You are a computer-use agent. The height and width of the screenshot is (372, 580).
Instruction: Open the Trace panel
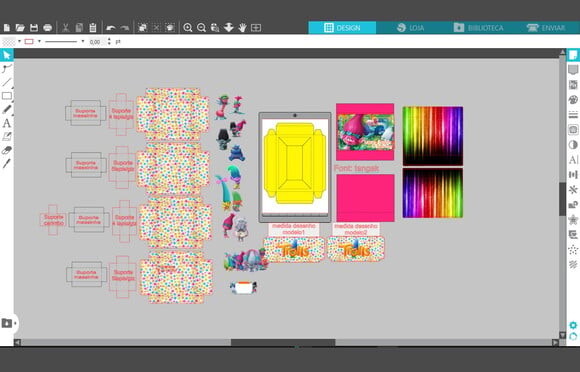[x=573, y=129]
